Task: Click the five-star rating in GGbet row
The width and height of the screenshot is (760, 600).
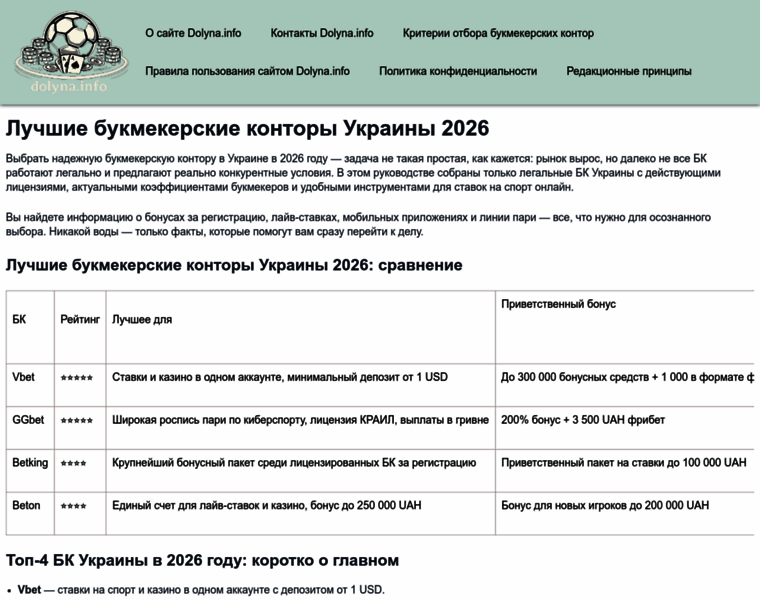Action: 77,421
